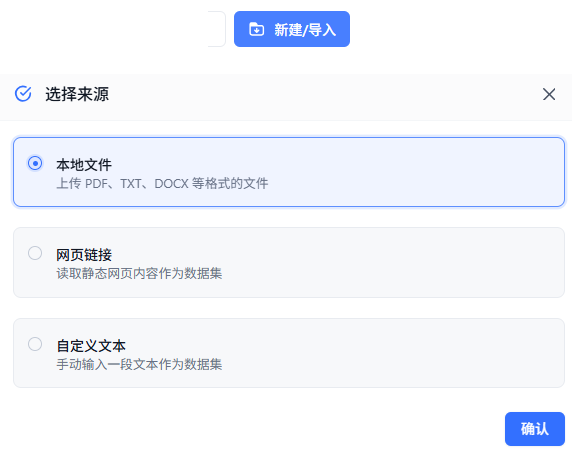Click the description 上传 PDF、TXT、DOCX 等格式的文件
The image size is (572, 453).
pos(162,183)
